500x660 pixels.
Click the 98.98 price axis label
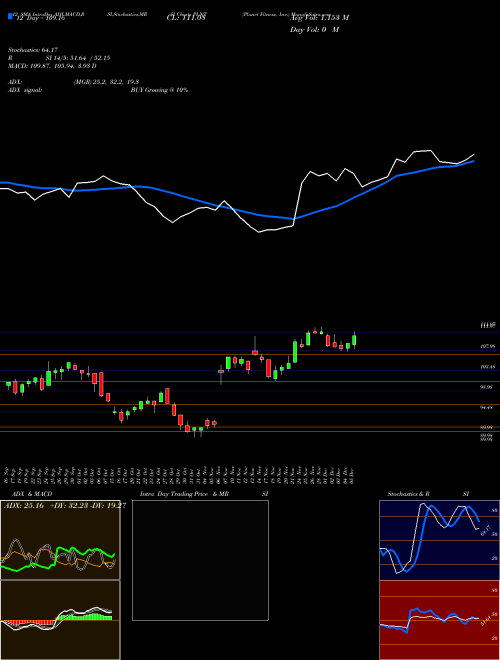[487, 387]
